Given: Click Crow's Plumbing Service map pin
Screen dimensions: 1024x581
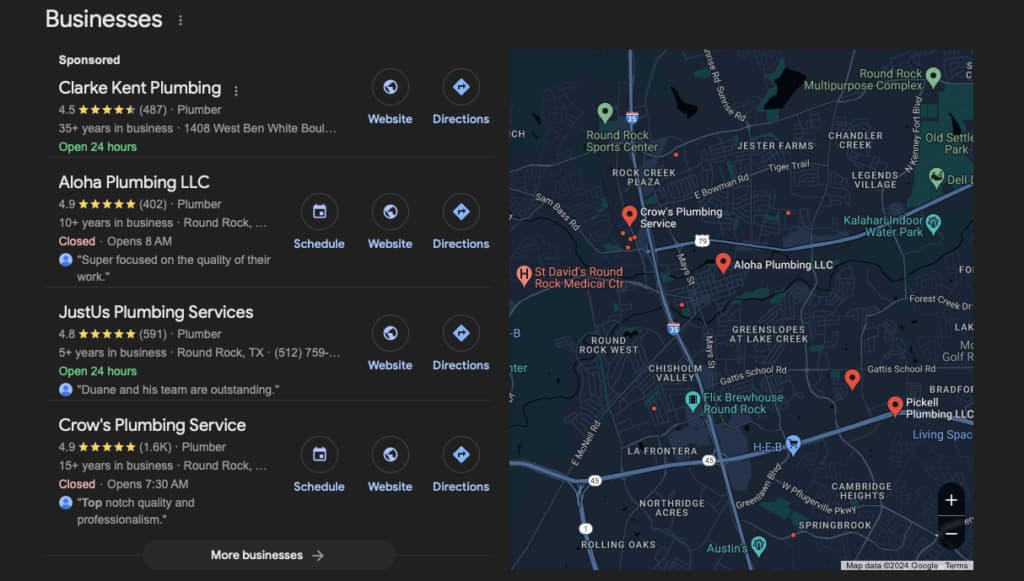Looking at the screenshot, I should 629,215.
